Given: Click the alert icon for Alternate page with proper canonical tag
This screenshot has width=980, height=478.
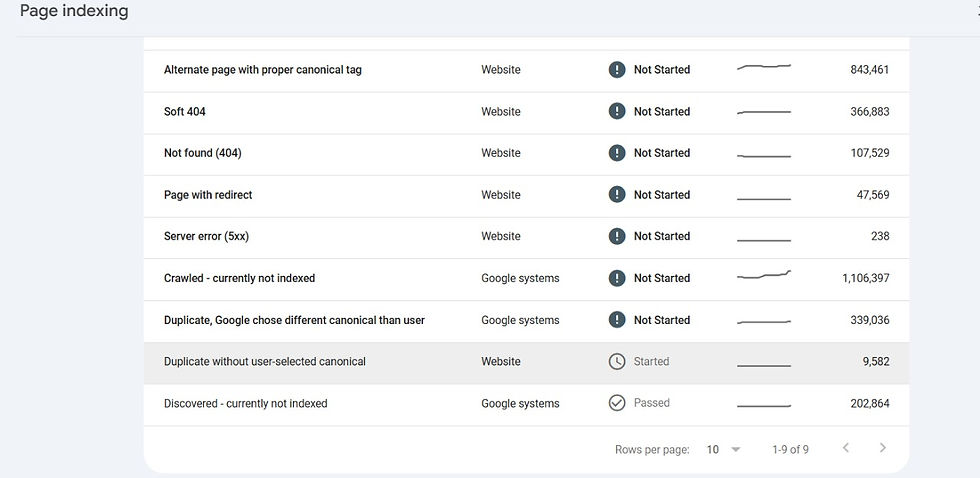Looking at the screenshot, I should 617,70.
